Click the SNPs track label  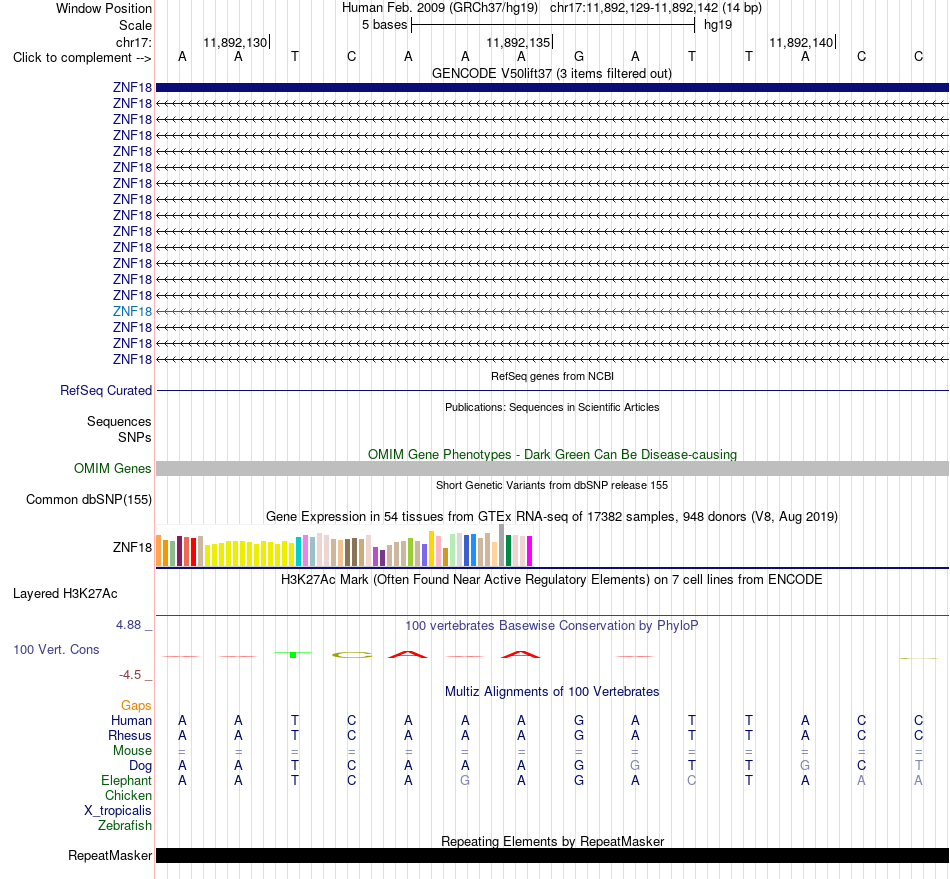(x=135, y=437)
